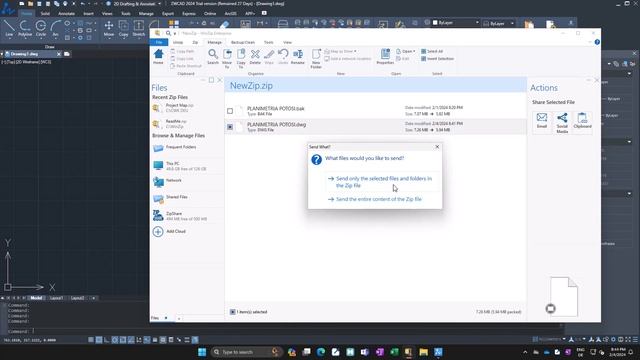Viewport: 640px width, 360px height.
Task: Click Select All in WinZip ribbon
Action: coord(432,51)
